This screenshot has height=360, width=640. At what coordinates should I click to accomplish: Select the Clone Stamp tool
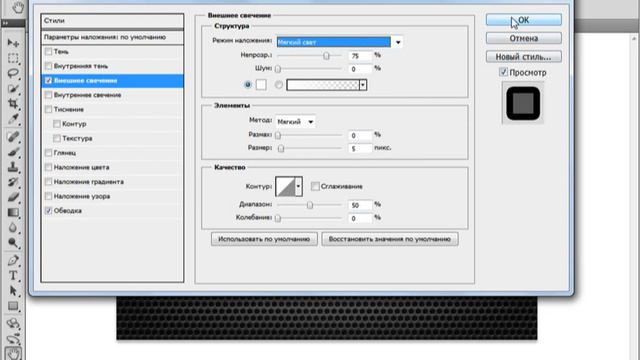click(13, 167)
